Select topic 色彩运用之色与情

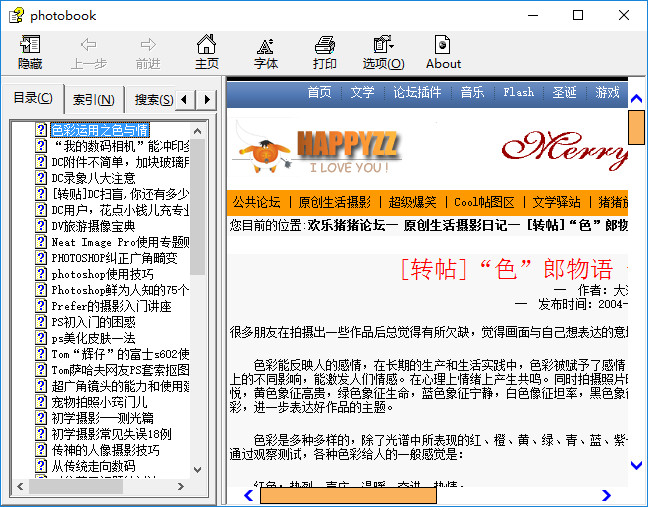coord(100,130)
